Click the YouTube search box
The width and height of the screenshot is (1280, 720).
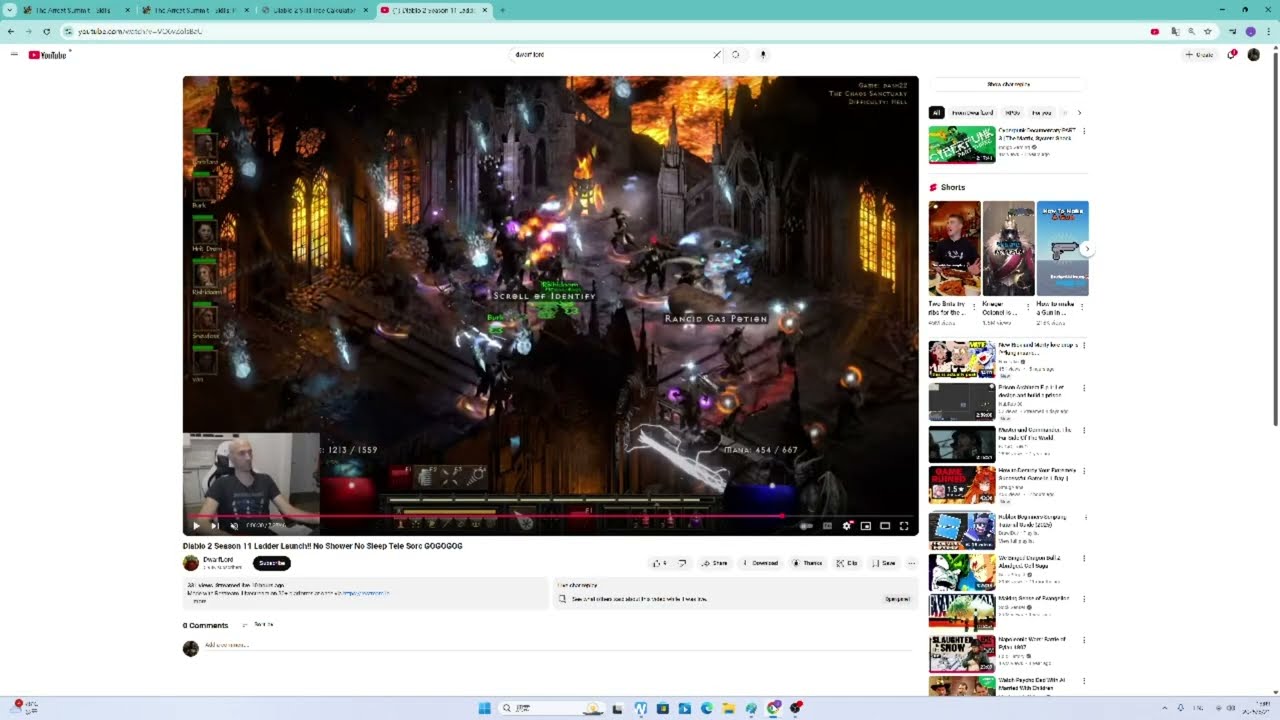610,54
